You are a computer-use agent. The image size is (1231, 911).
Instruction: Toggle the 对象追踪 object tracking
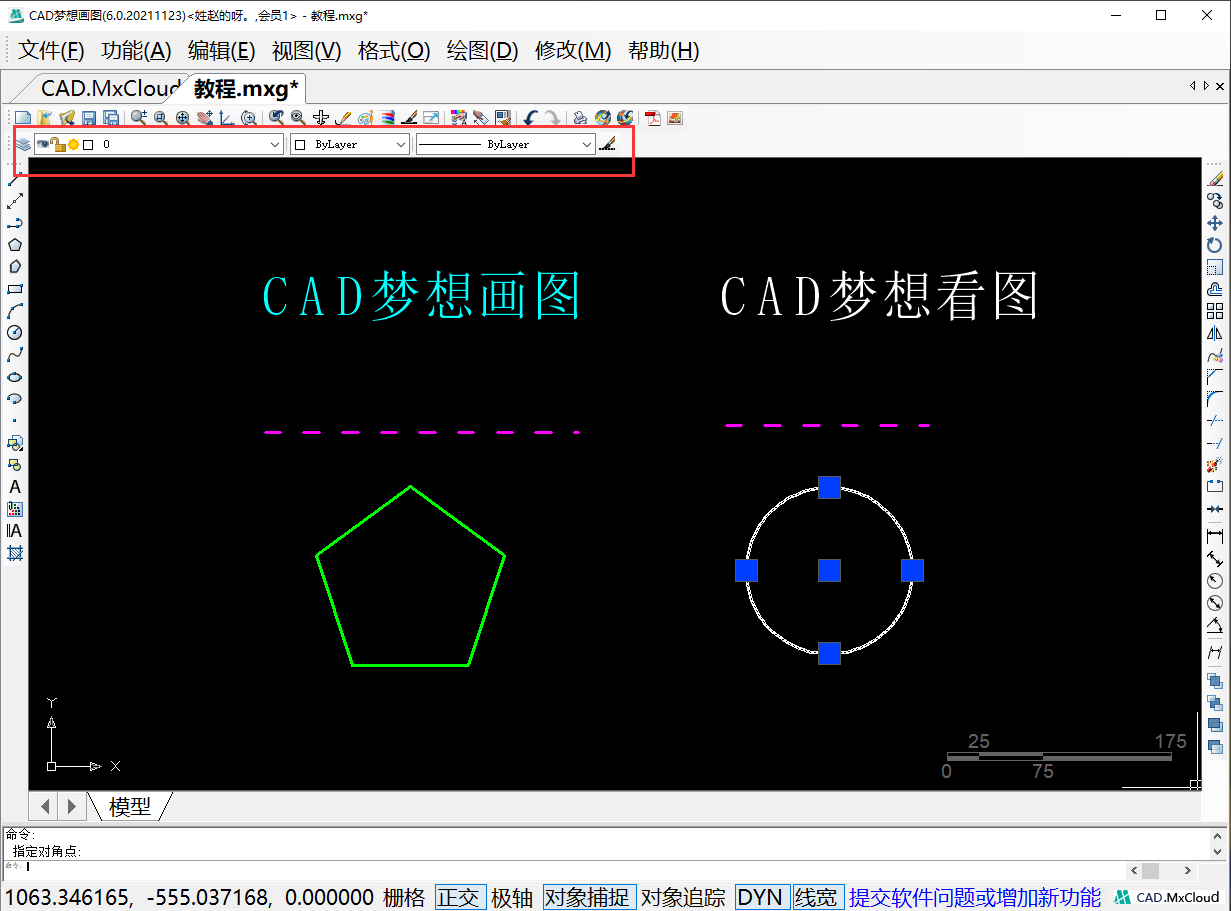coord(683,897)
